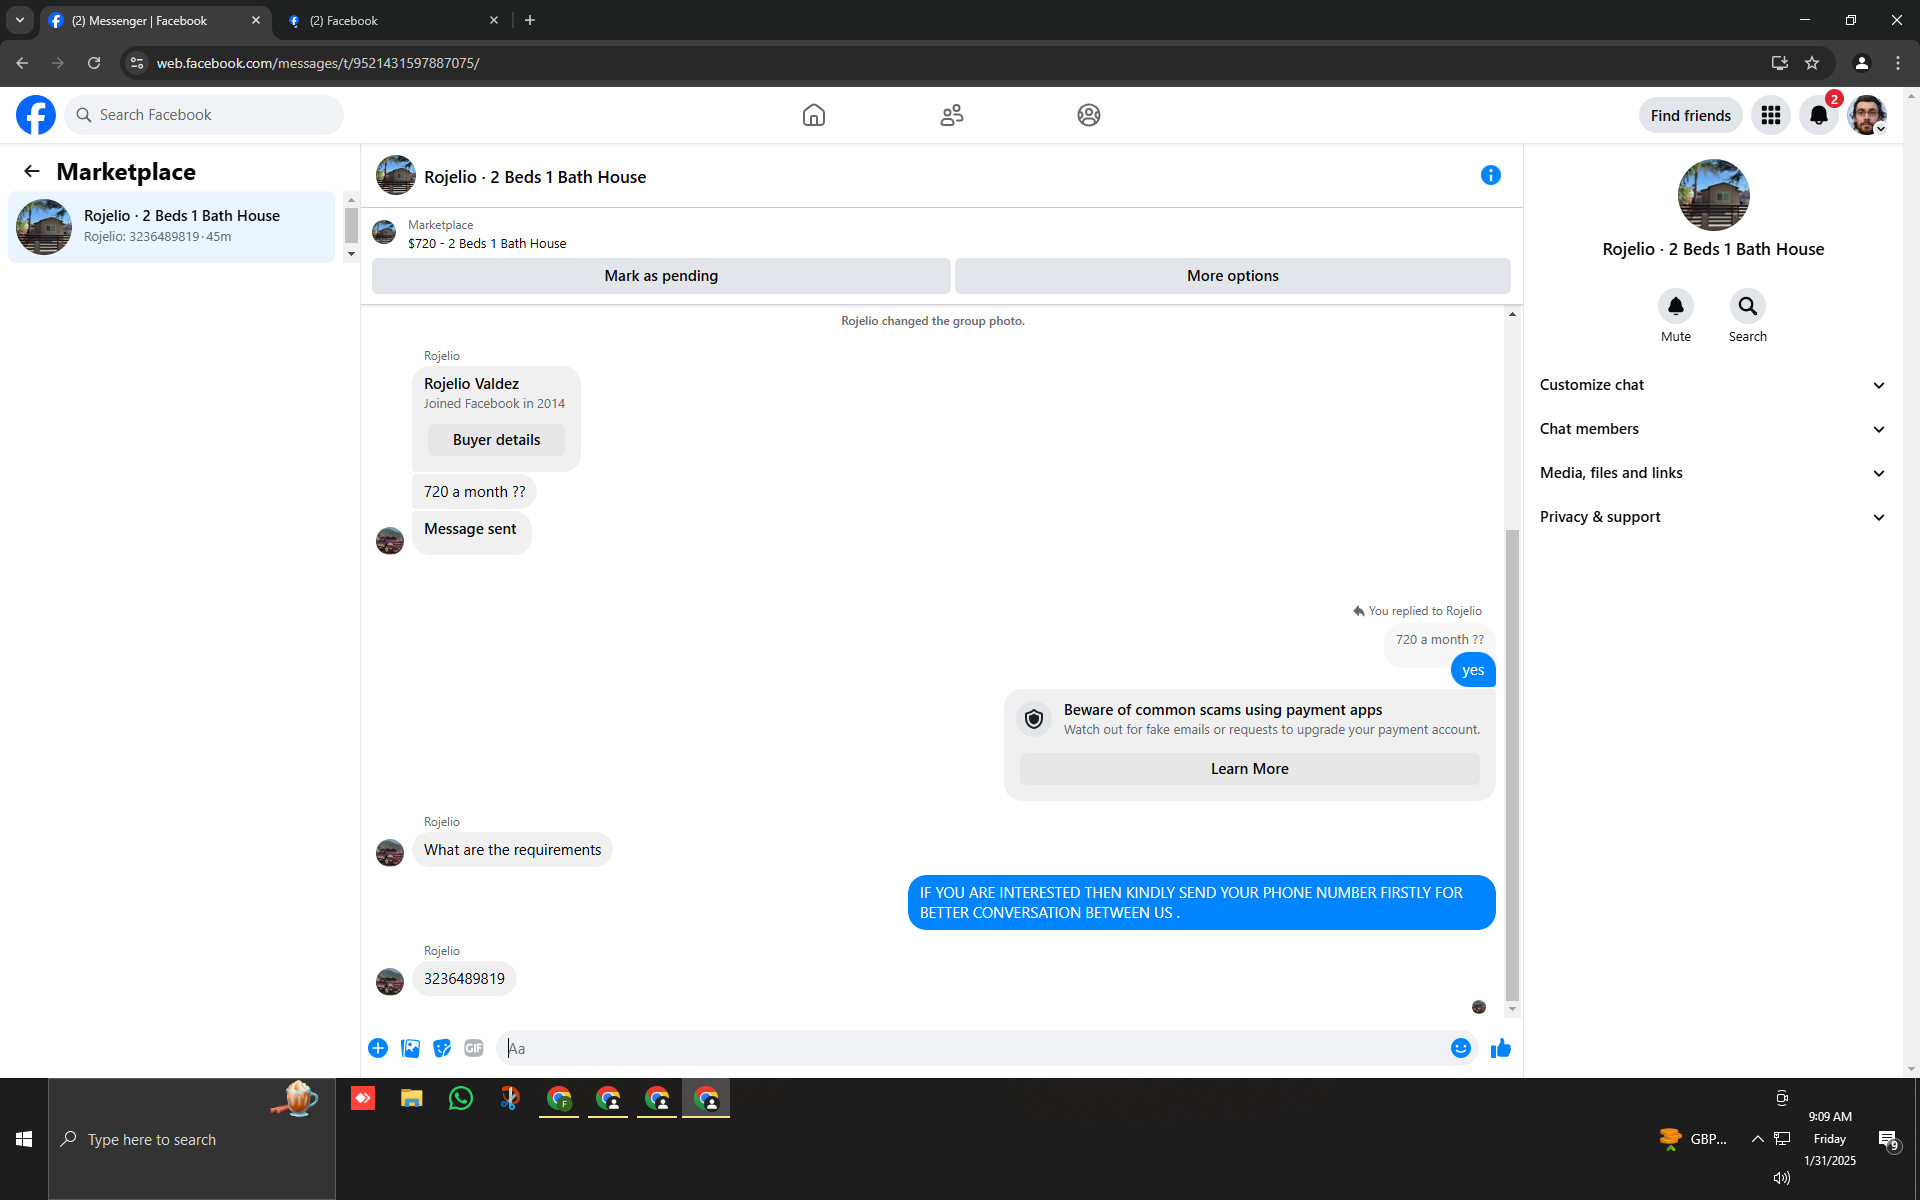Open the Groups icon in top navigation
The width and height of the screenshot is (1920, 1200).
point(1089,115)
